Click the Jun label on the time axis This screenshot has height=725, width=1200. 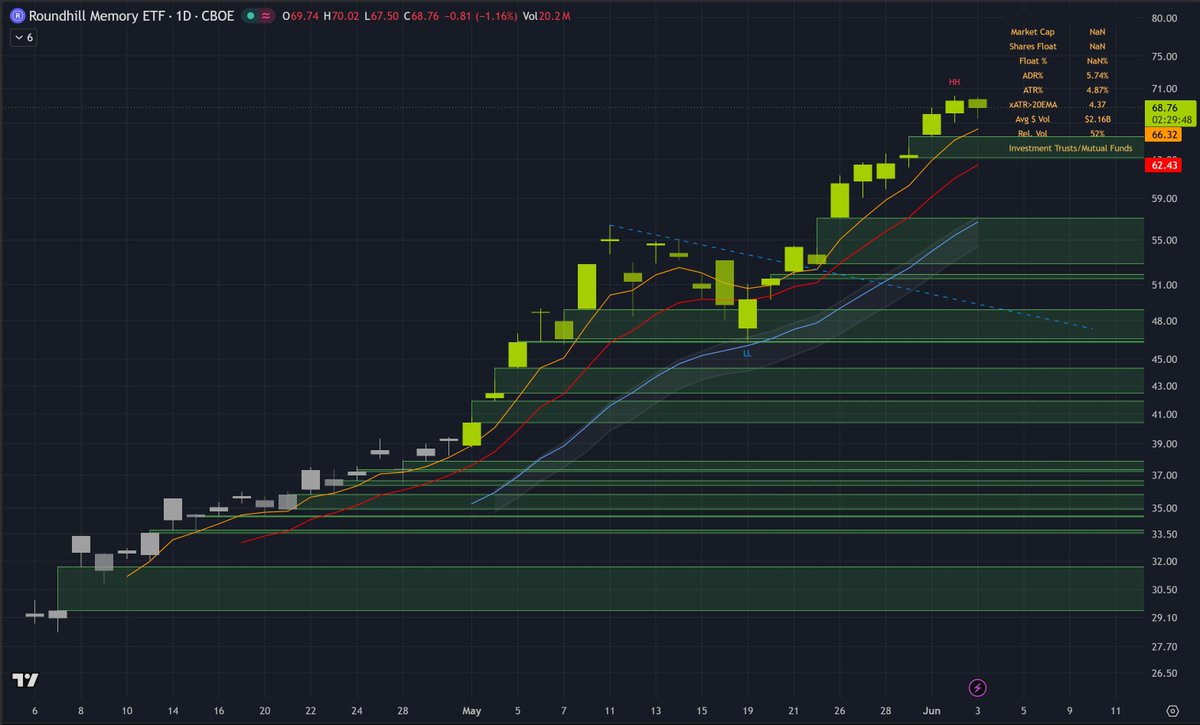point(932,712)
